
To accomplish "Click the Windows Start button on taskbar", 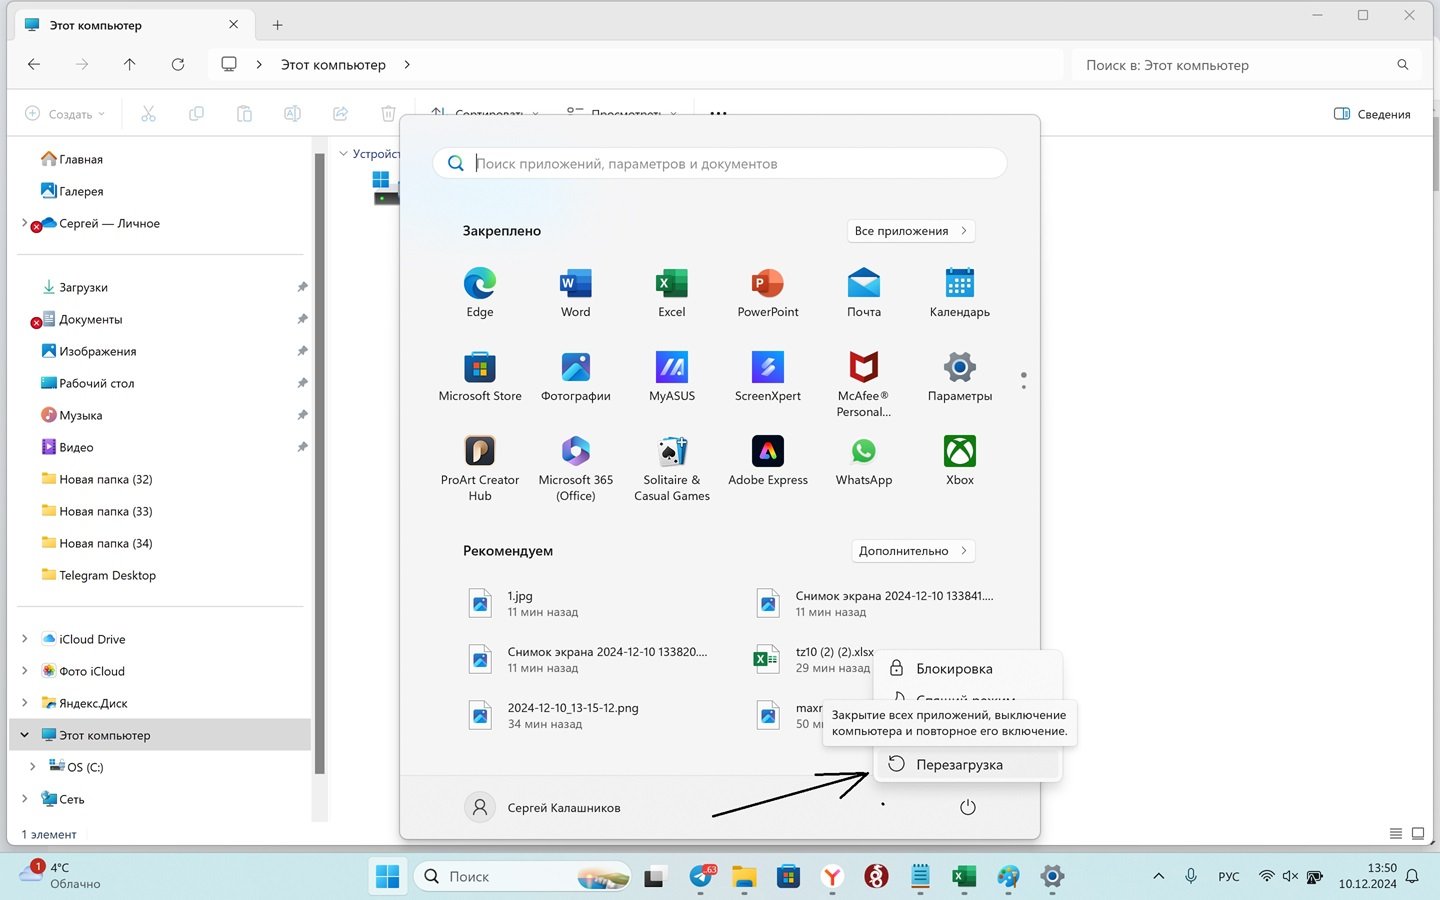I will [387, 877].
